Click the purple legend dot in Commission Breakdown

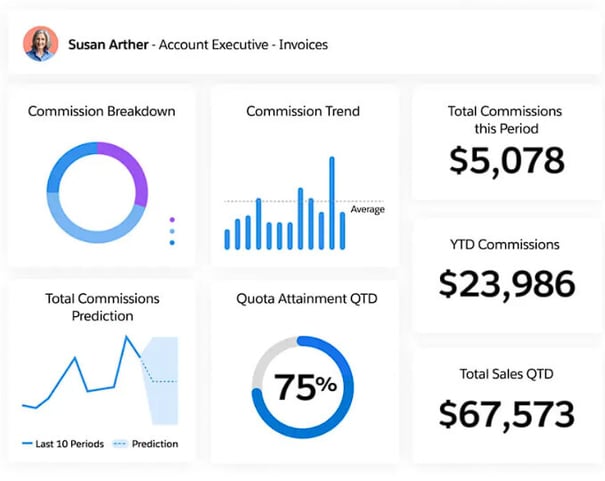tap(172, 219)
